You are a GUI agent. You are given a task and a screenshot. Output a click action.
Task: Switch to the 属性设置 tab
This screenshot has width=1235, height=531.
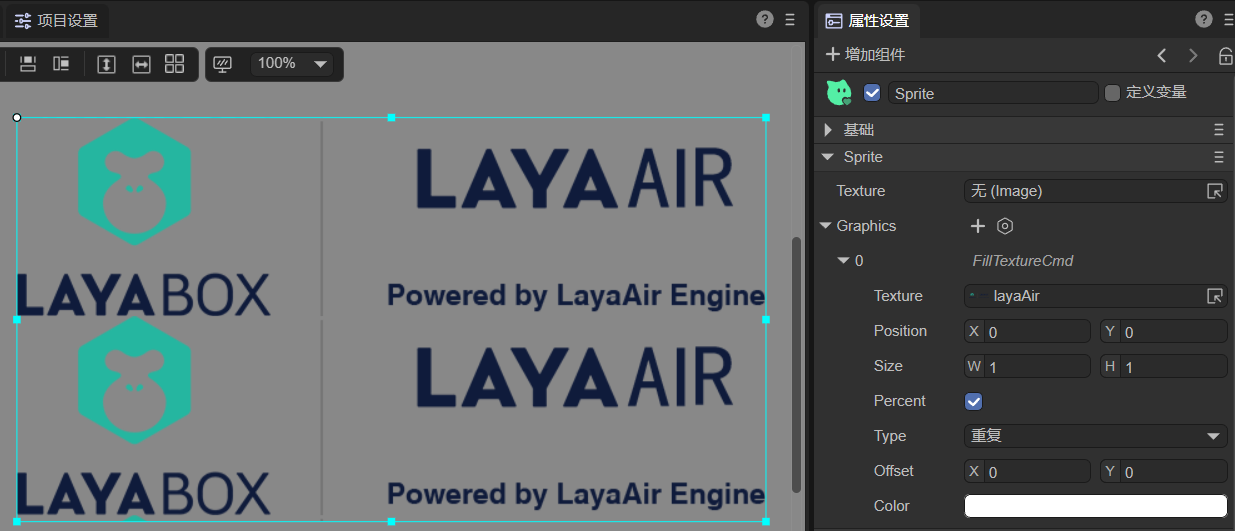[x=866, y=20]
